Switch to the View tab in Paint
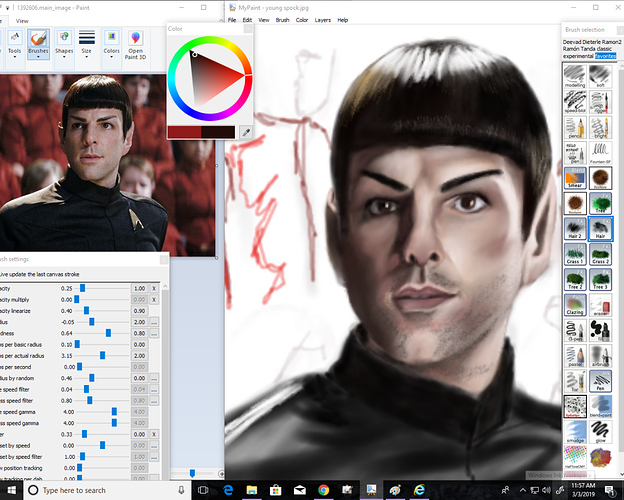This screenshot has height=500, width=624. click(22, 21)
